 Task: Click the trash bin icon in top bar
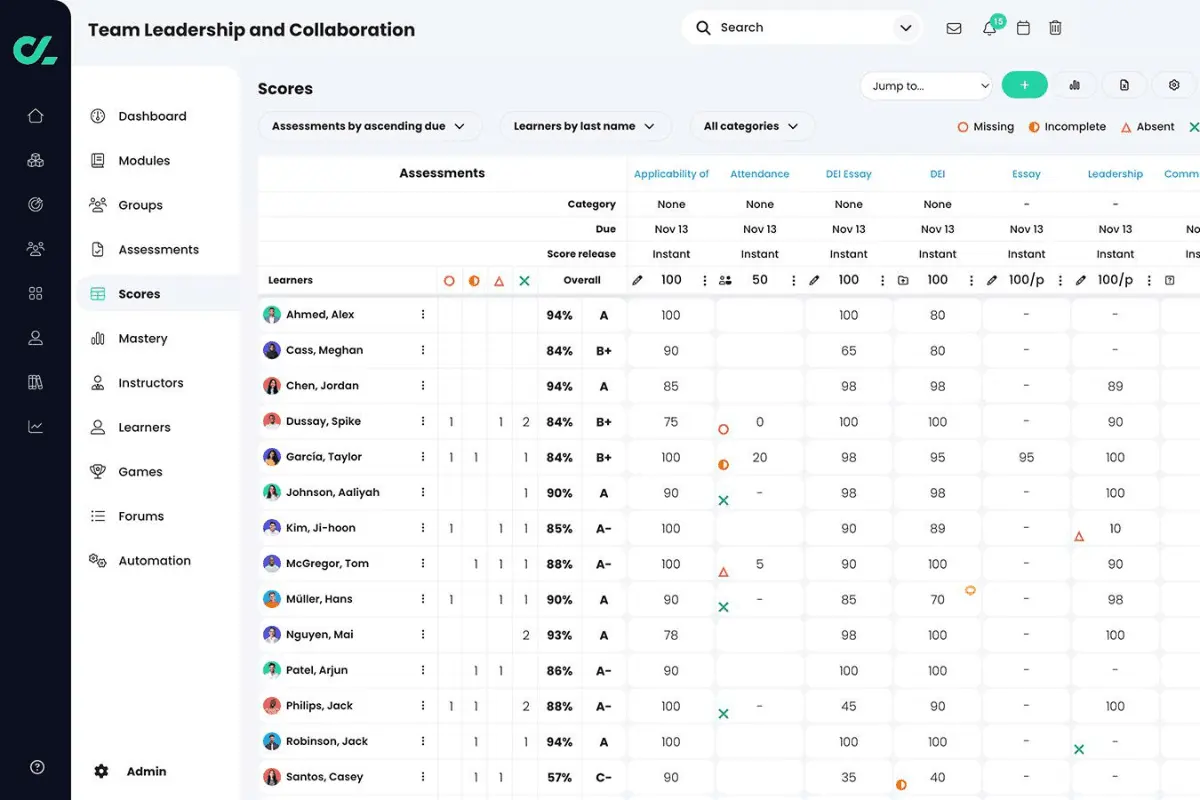[1055, 28]
